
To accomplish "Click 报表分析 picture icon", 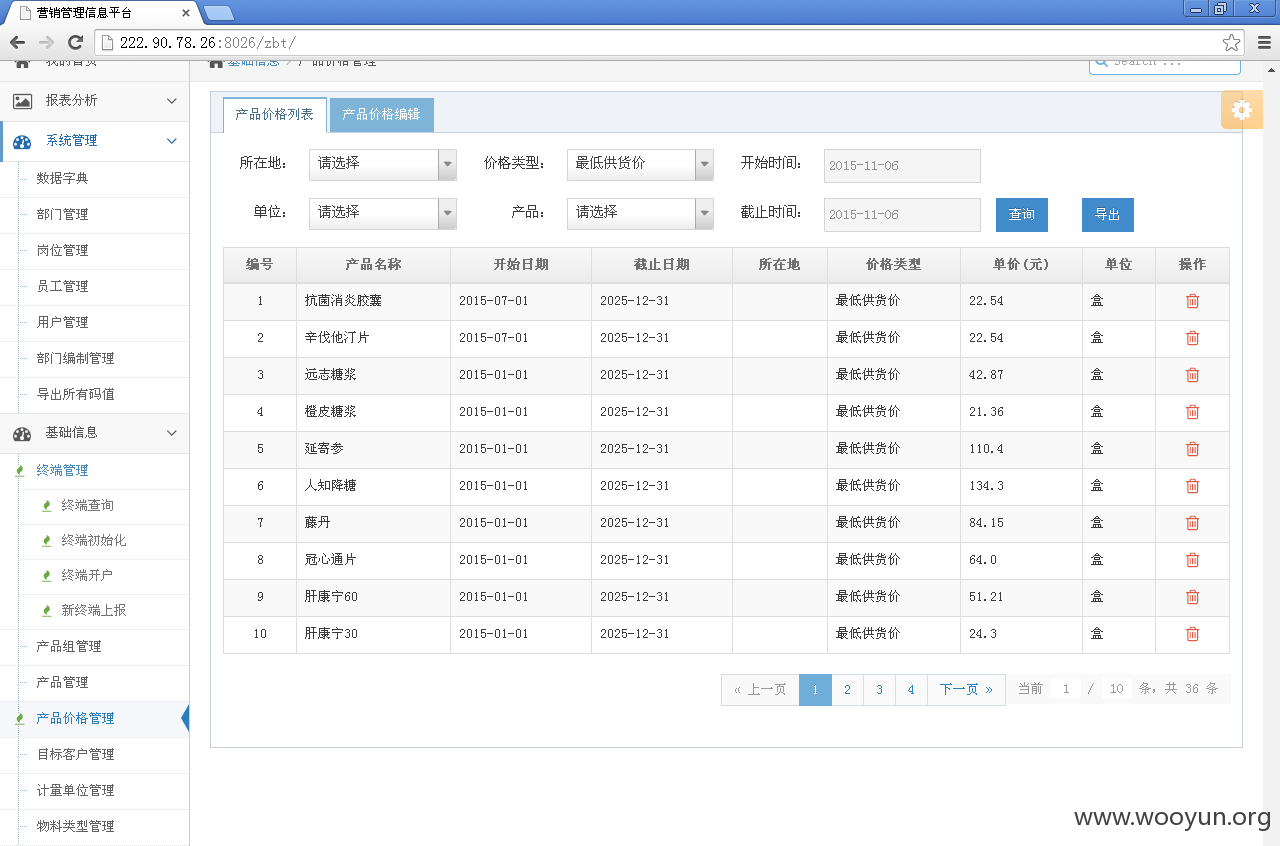I will [x=22, y=101].
